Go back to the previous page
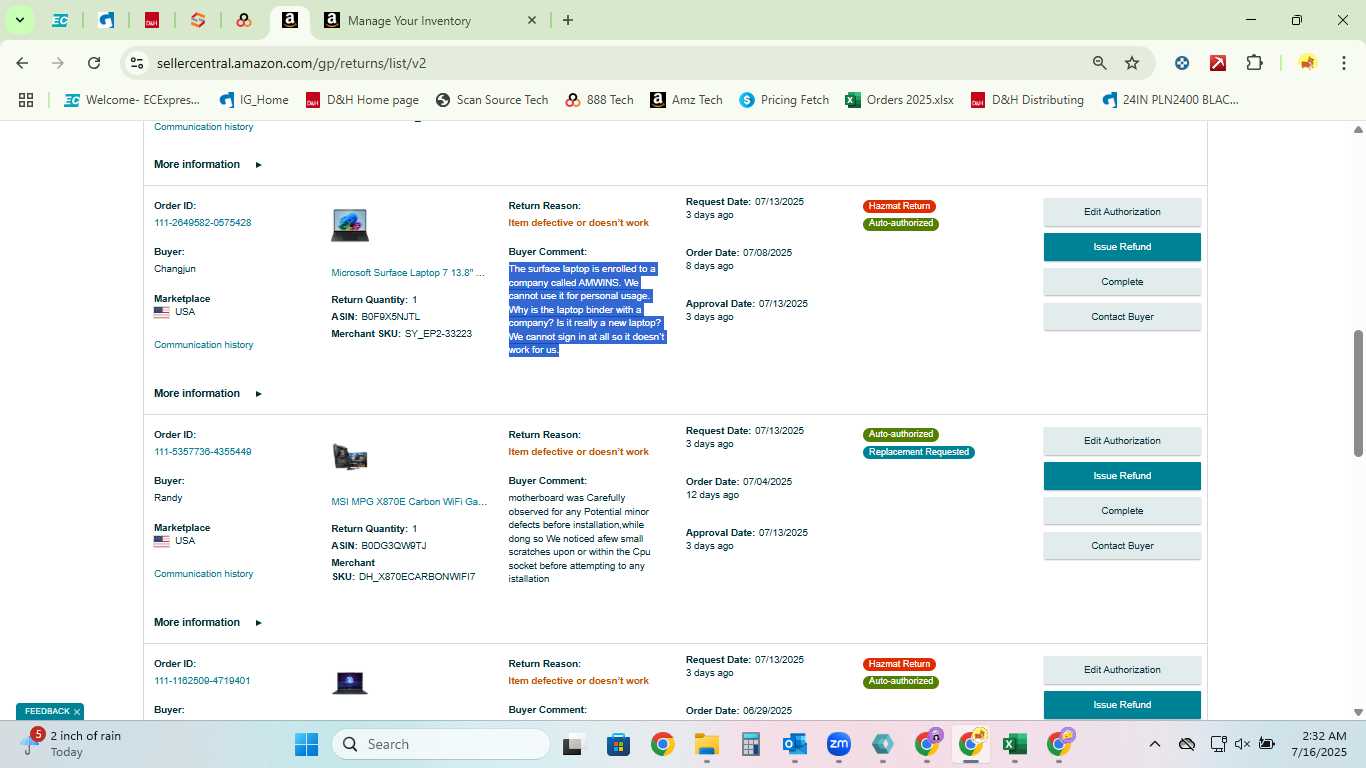The width and height of the screenshot is (1366, 768). [x=22, y=63]
